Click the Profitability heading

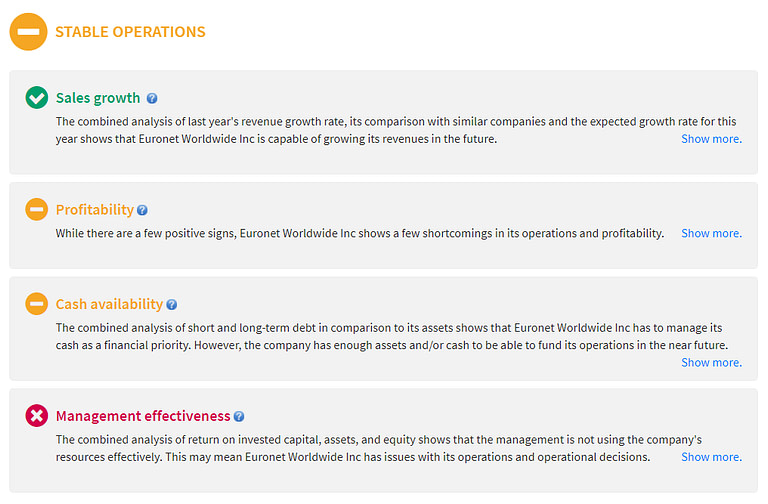point(94,210)
